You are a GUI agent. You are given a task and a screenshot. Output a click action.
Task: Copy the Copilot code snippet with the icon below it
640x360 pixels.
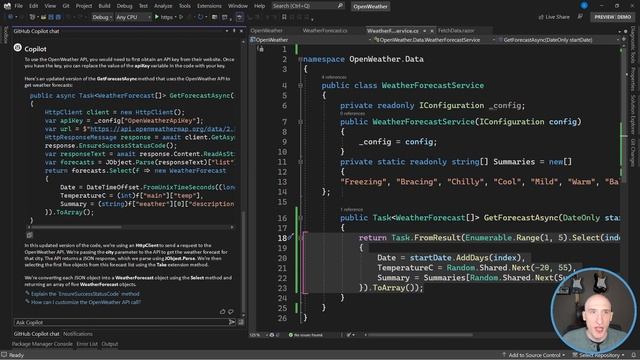29,235
